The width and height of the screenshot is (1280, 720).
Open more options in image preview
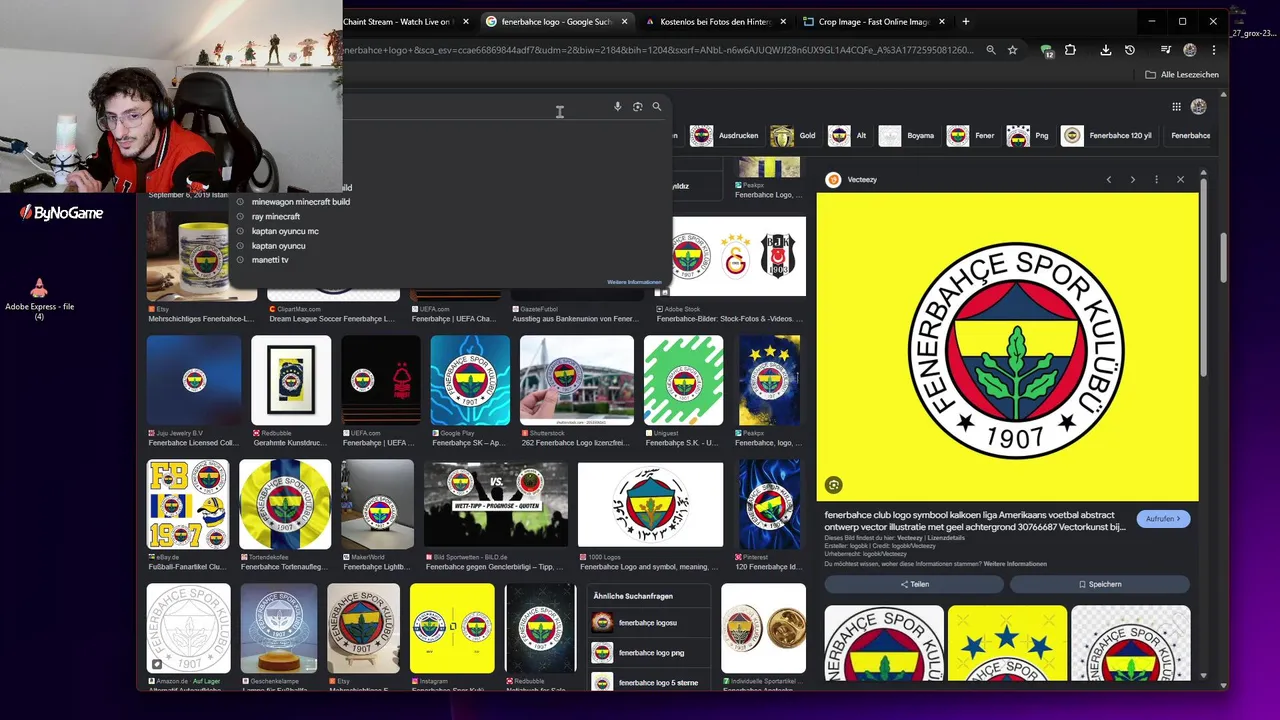coord(1156,180)
